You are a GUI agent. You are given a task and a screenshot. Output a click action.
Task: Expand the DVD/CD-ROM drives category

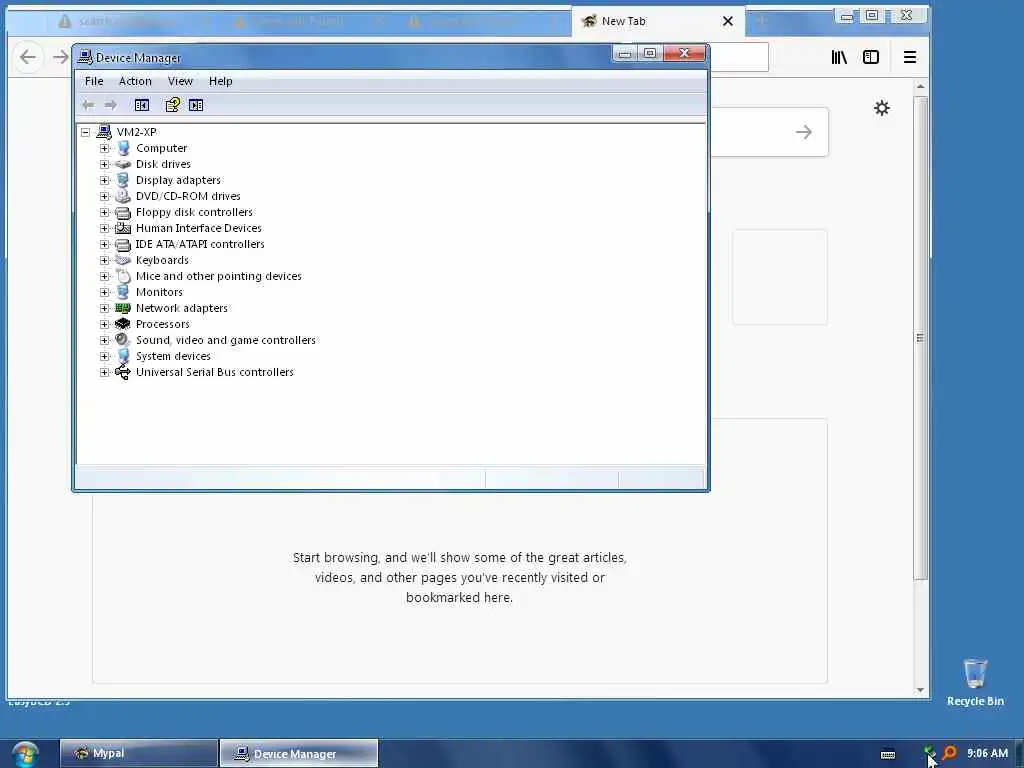104,196
